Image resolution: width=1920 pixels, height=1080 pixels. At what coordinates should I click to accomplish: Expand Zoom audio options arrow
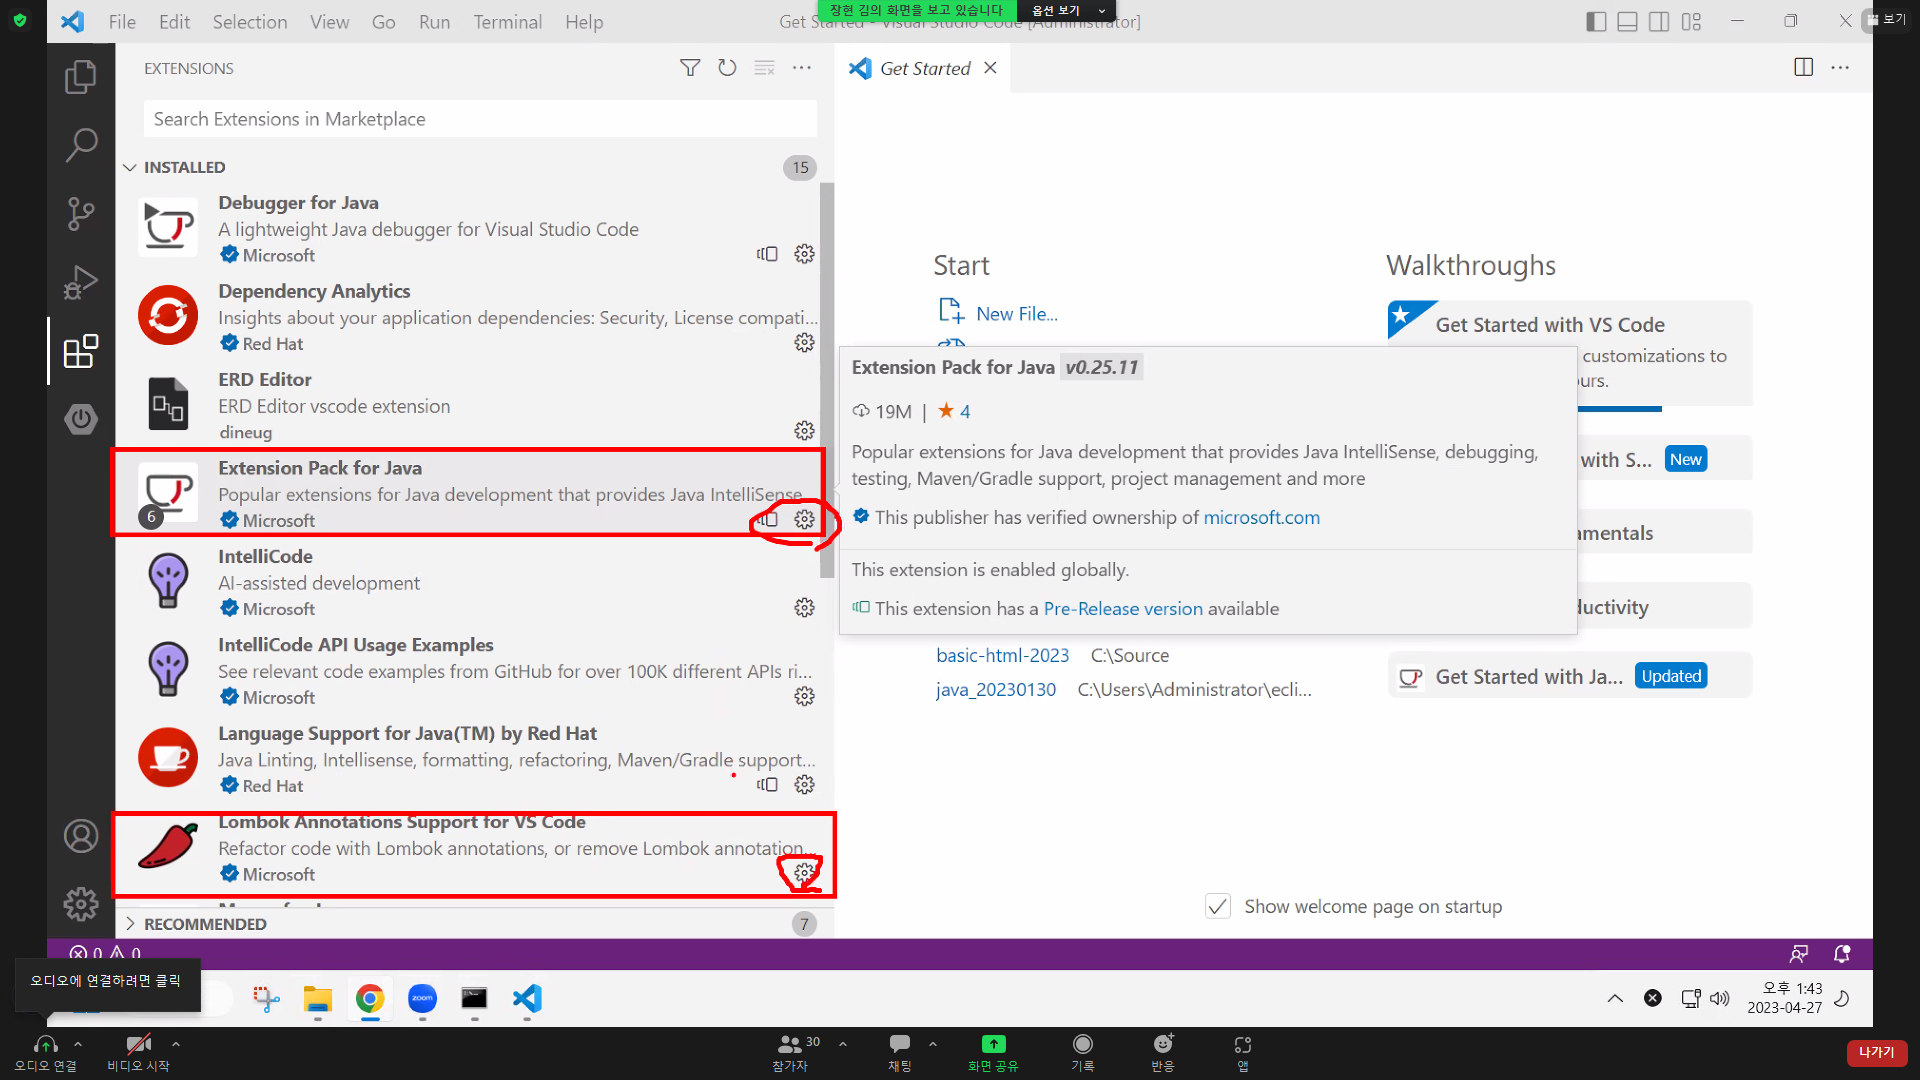point(78,1044)
